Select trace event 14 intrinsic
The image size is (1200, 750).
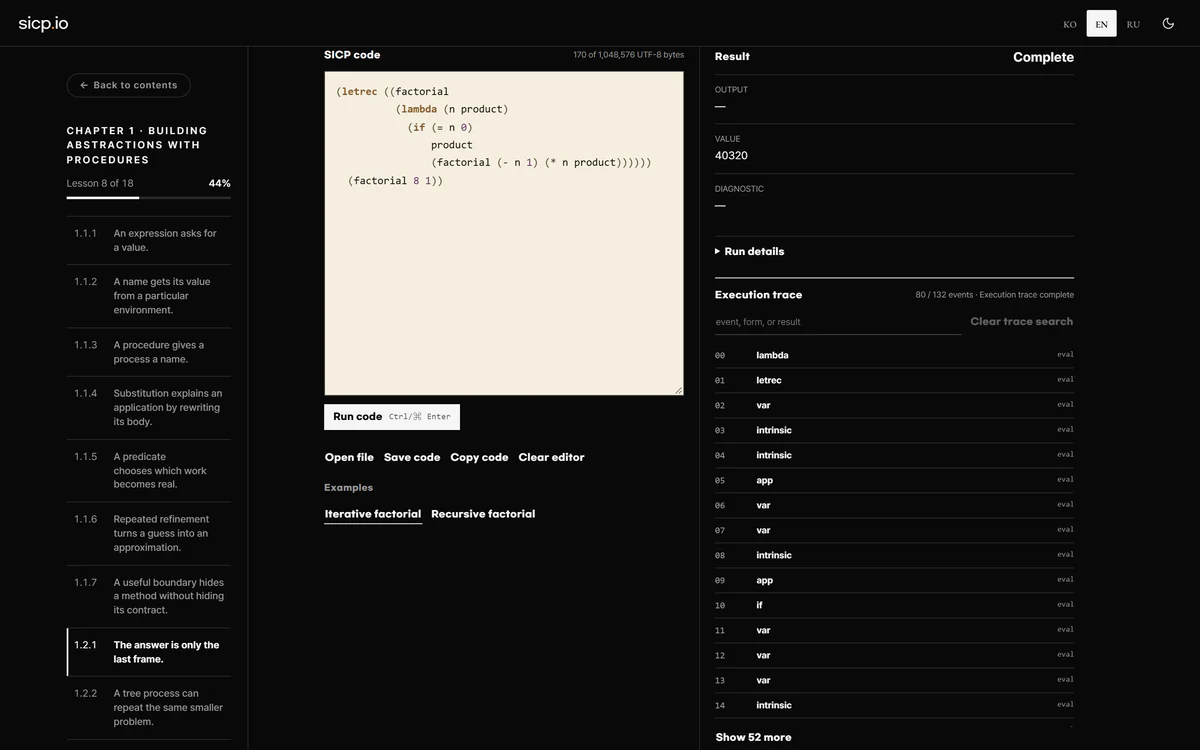tap(894, 705)
